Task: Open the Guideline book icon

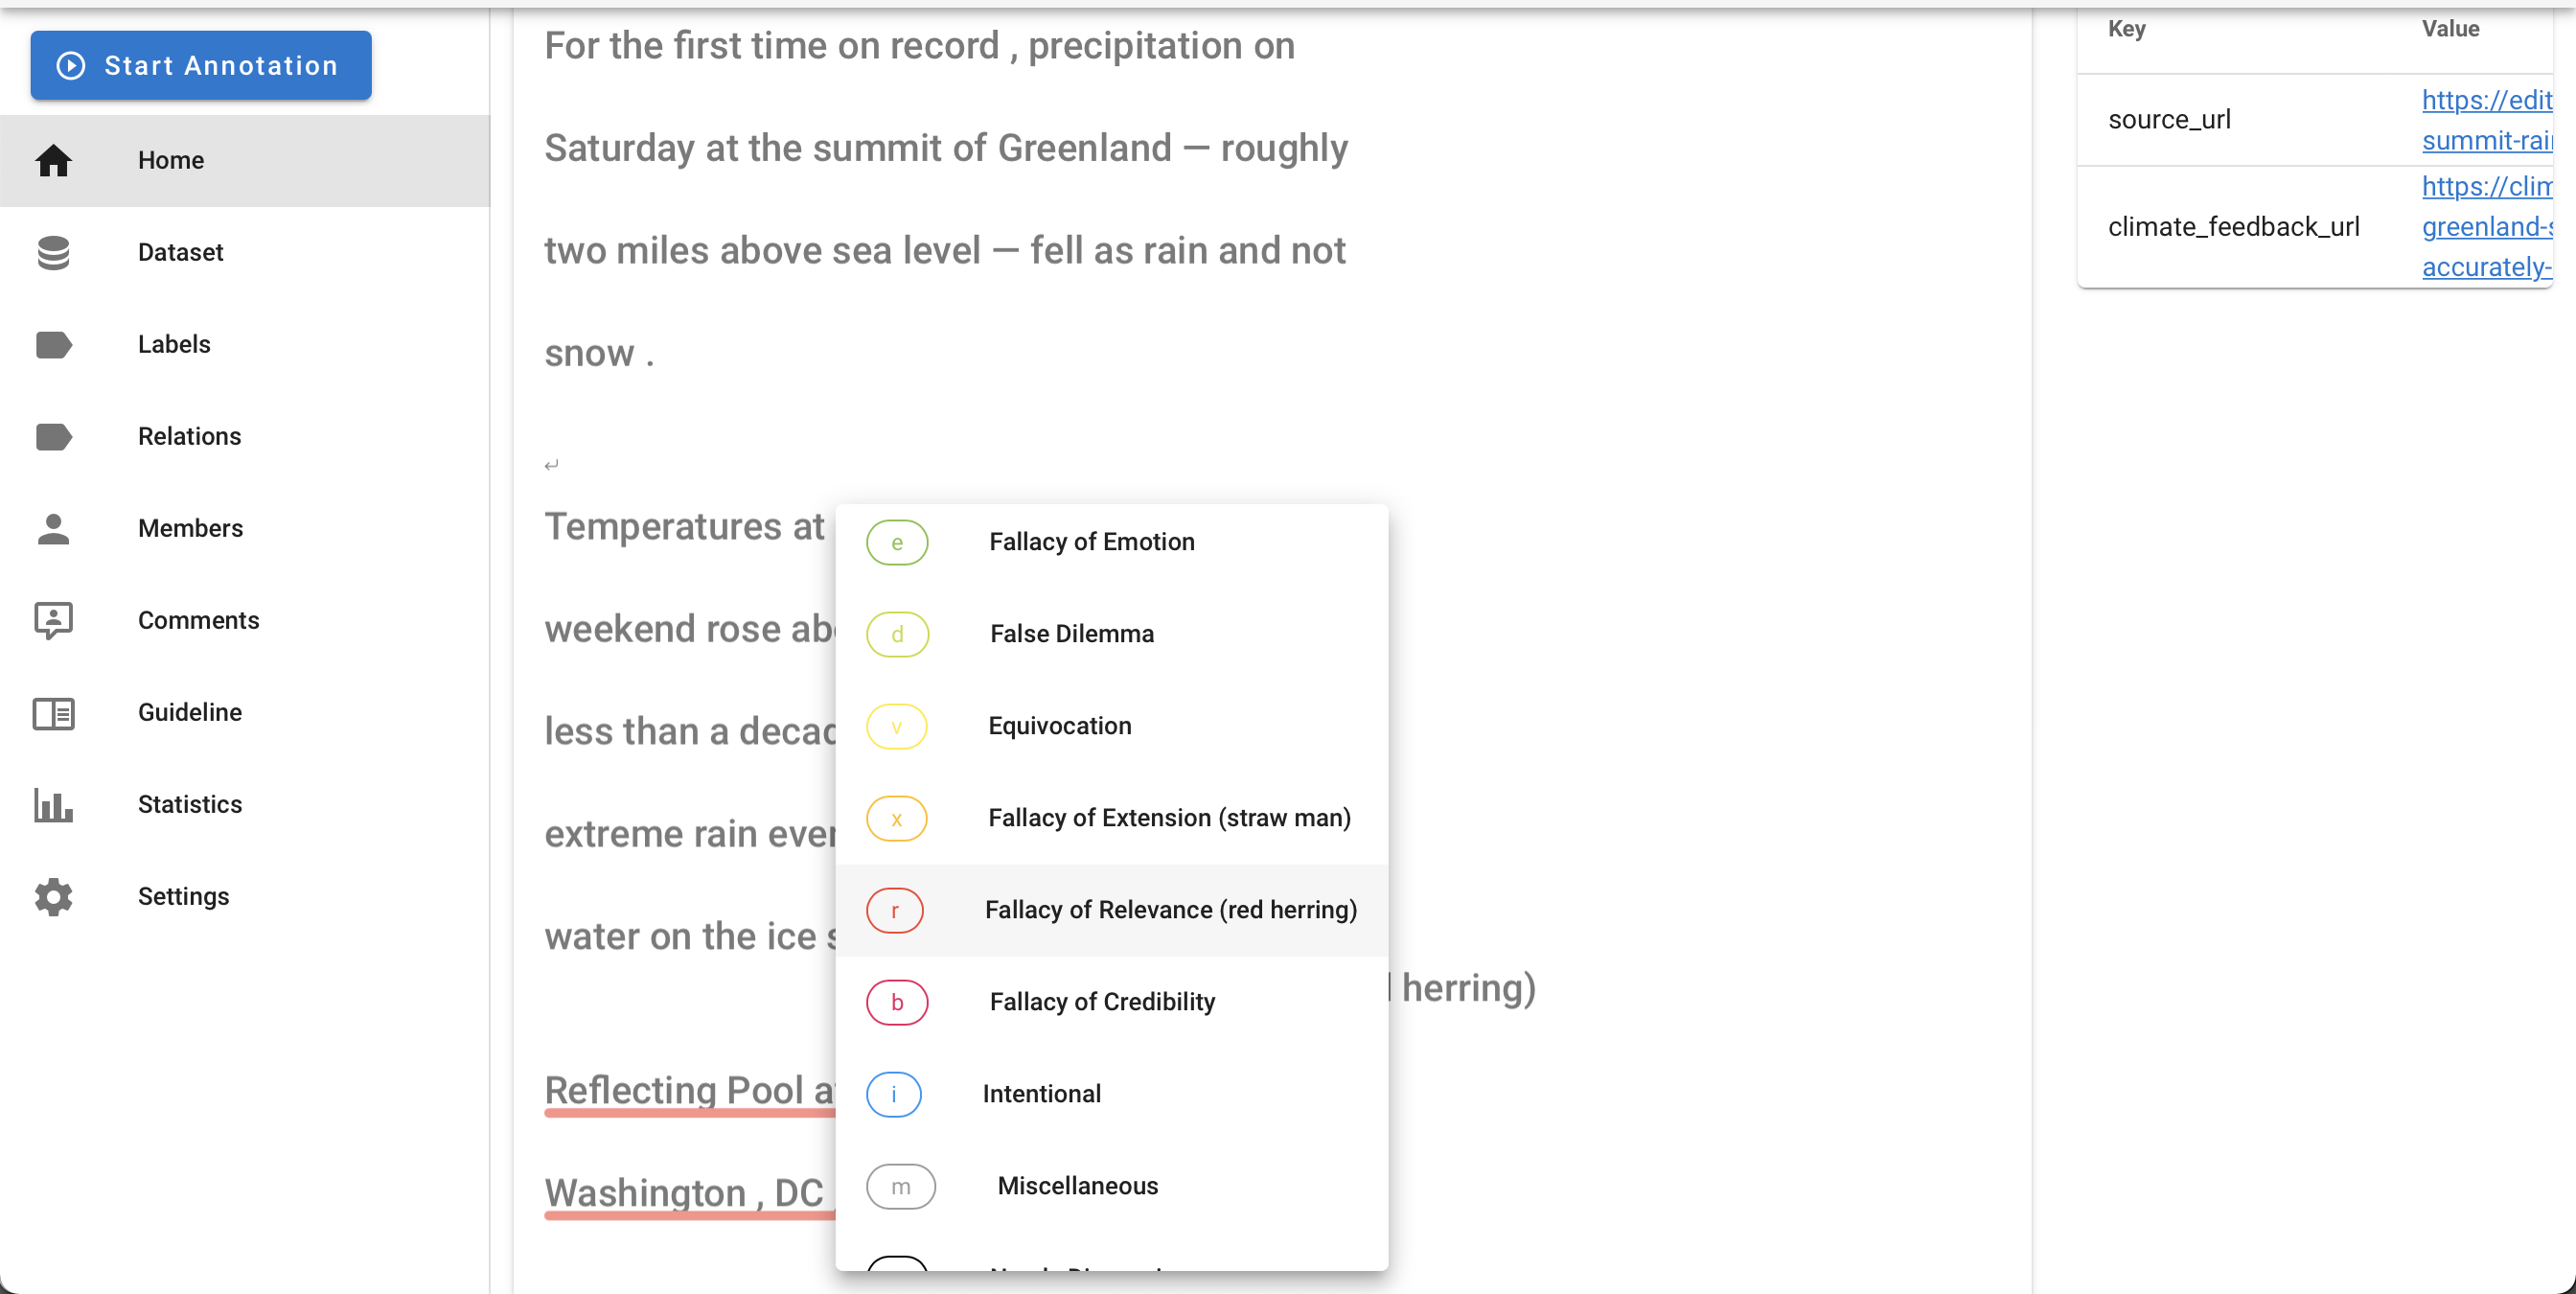Action: pyautogui.click(x=53, y=713)
